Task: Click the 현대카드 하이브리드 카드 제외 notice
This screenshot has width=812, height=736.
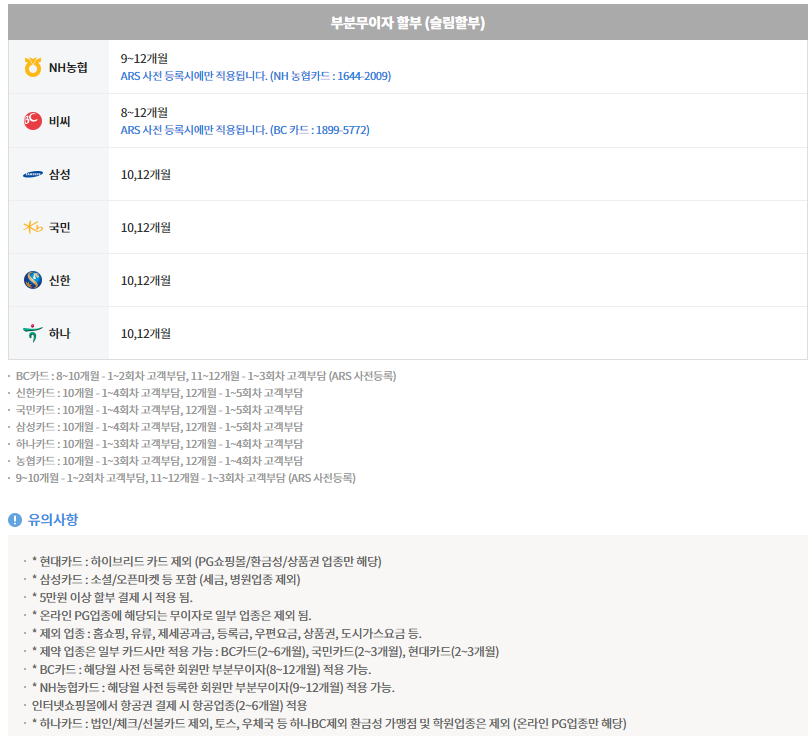Action: pyautogui.click(x=207, y=561)
